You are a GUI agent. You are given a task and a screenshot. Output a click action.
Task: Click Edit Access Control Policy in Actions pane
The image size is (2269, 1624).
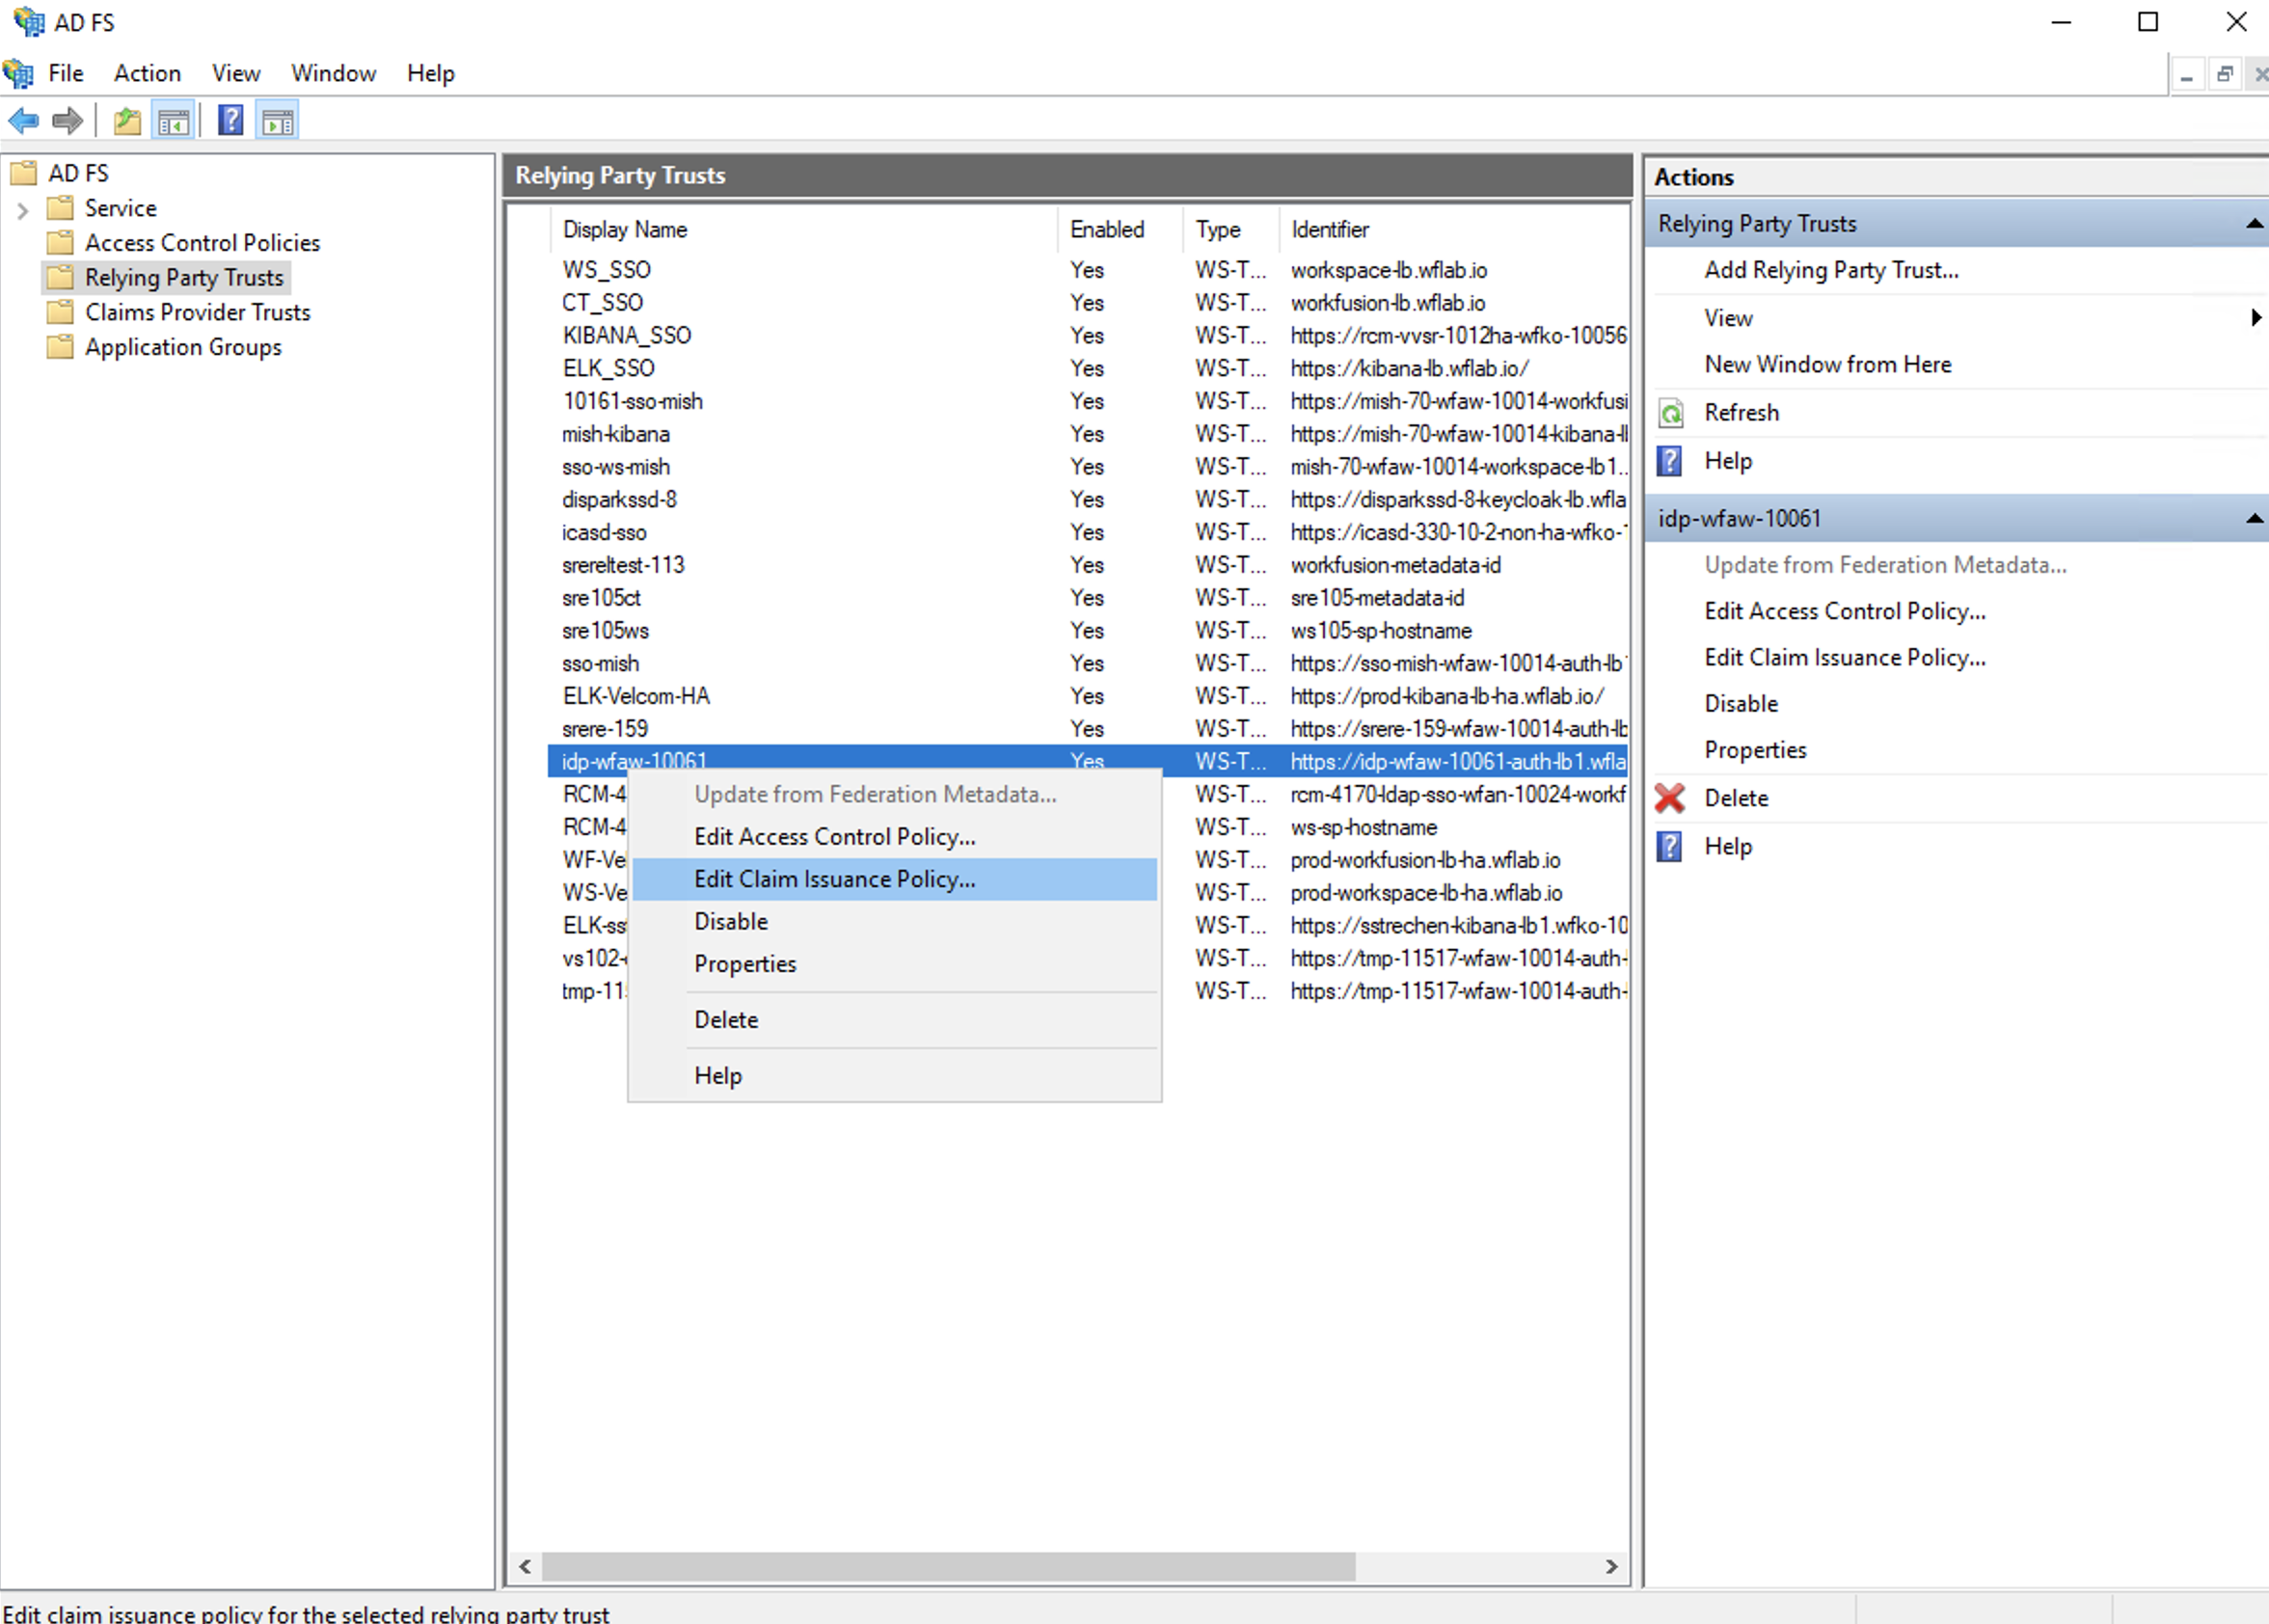click(1845, 611)
